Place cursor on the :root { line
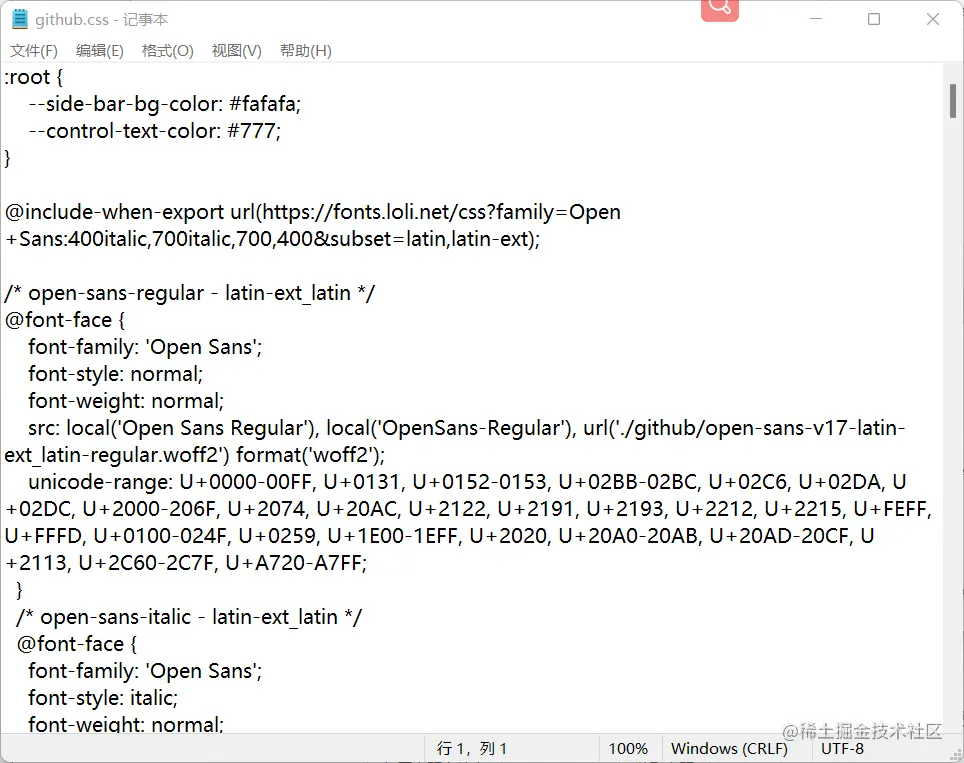 33,77
